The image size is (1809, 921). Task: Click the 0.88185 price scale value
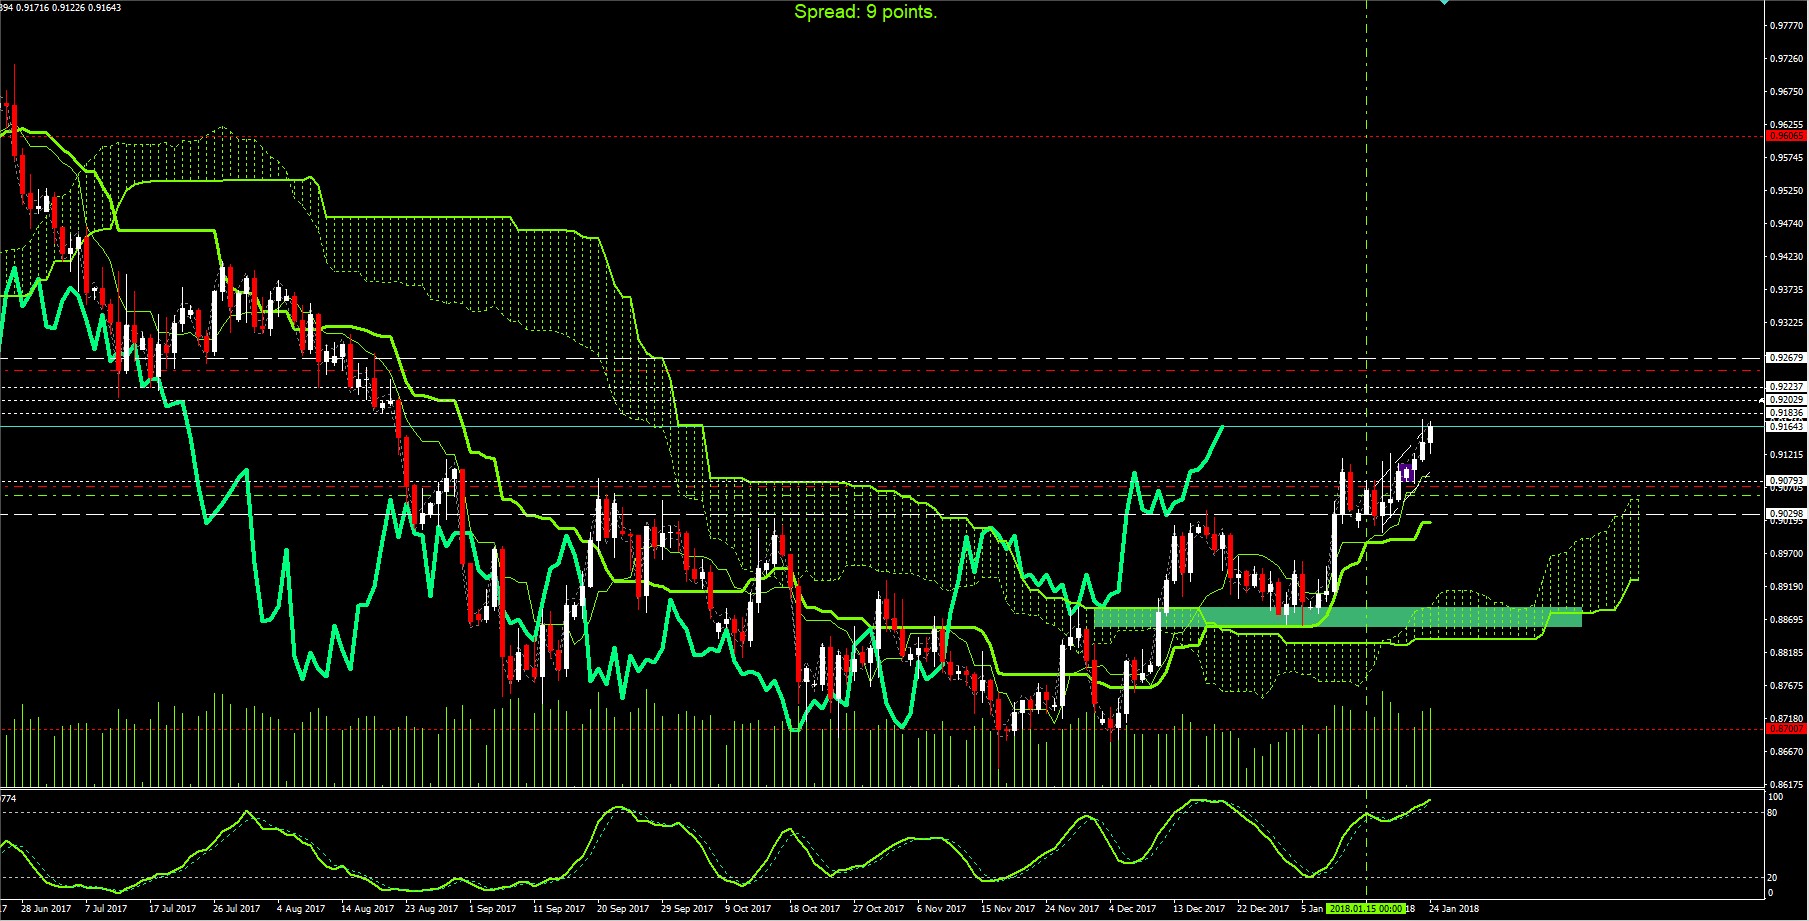tap(1786, 653)
